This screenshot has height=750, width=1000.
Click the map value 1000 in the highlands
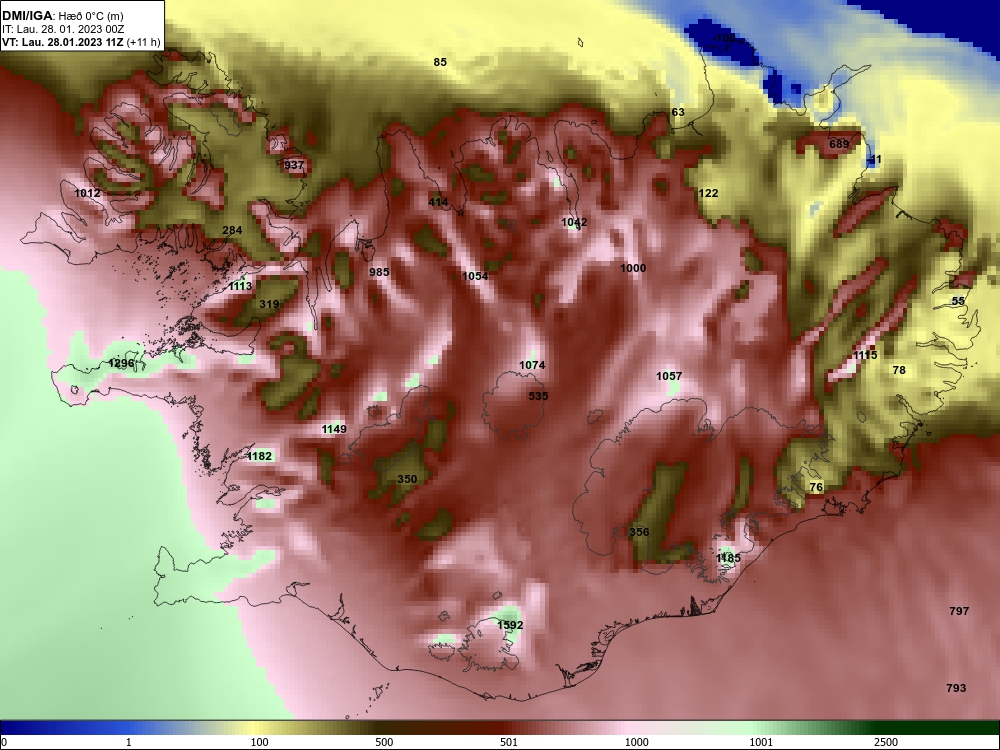633,268
